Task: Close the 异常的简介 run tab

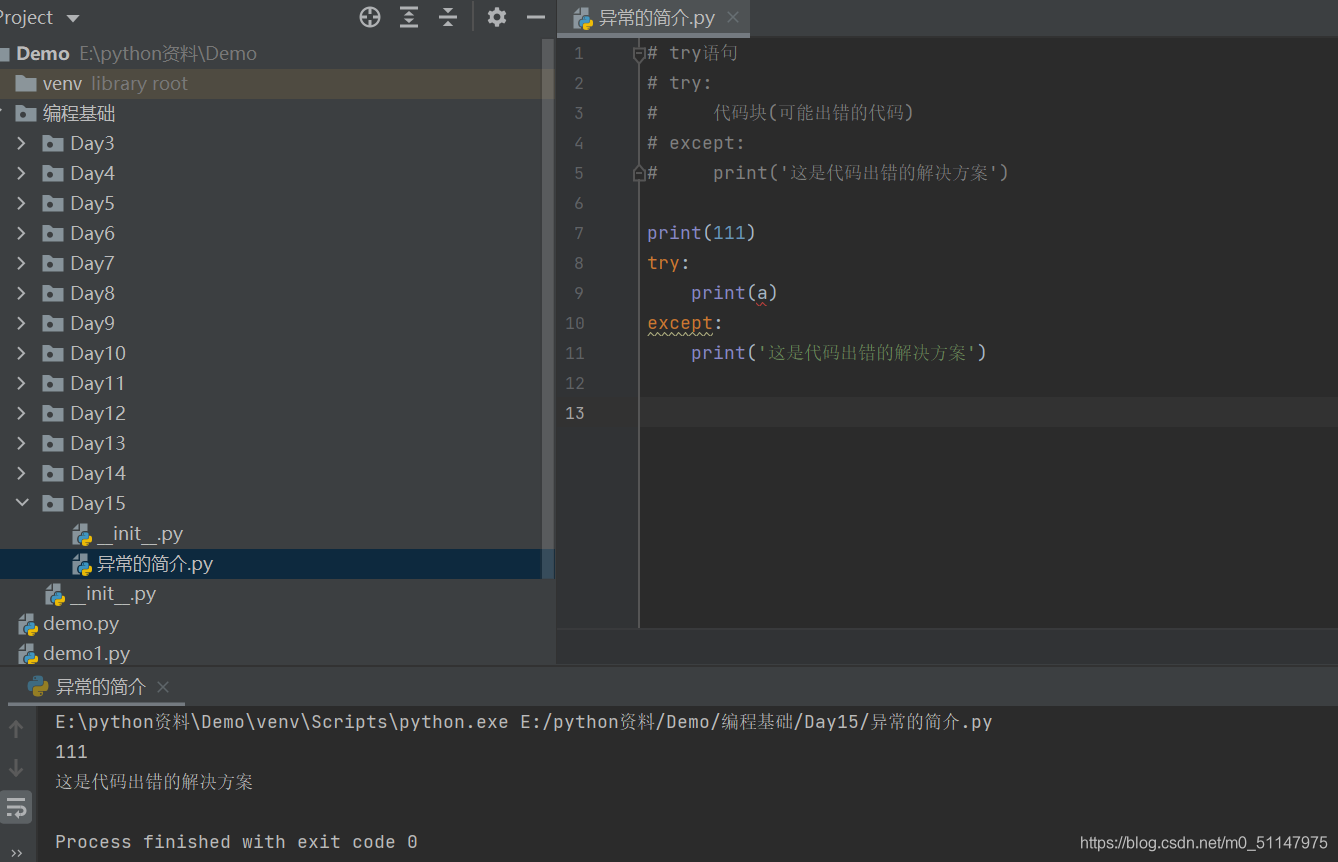Action: (x=163, y=687)
